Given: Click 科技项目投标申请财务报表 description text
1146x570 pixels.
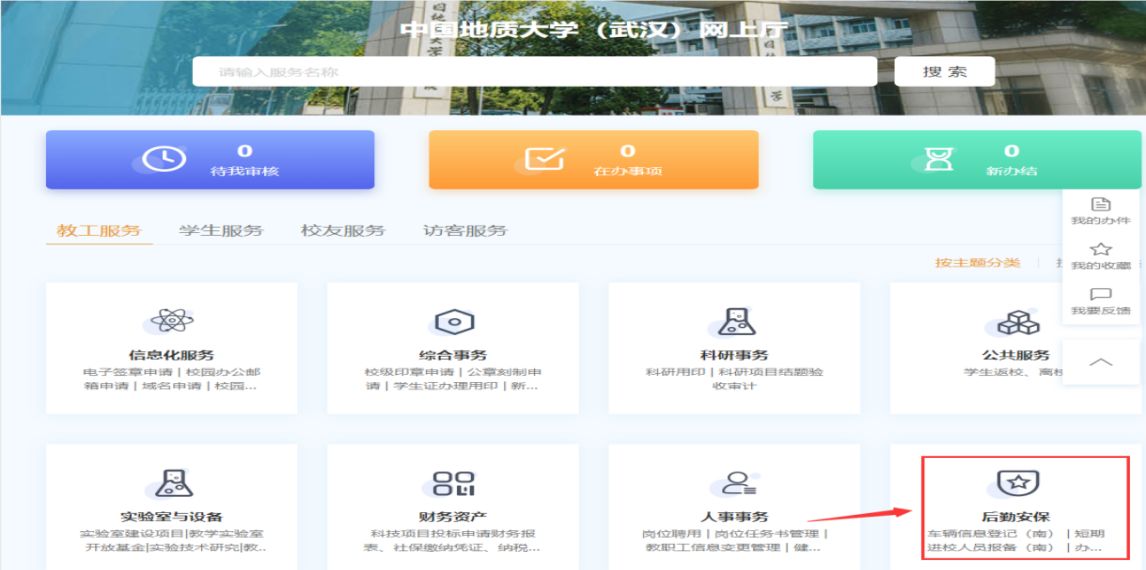Looking at the screenshot, I should click(x=453, y=541).
